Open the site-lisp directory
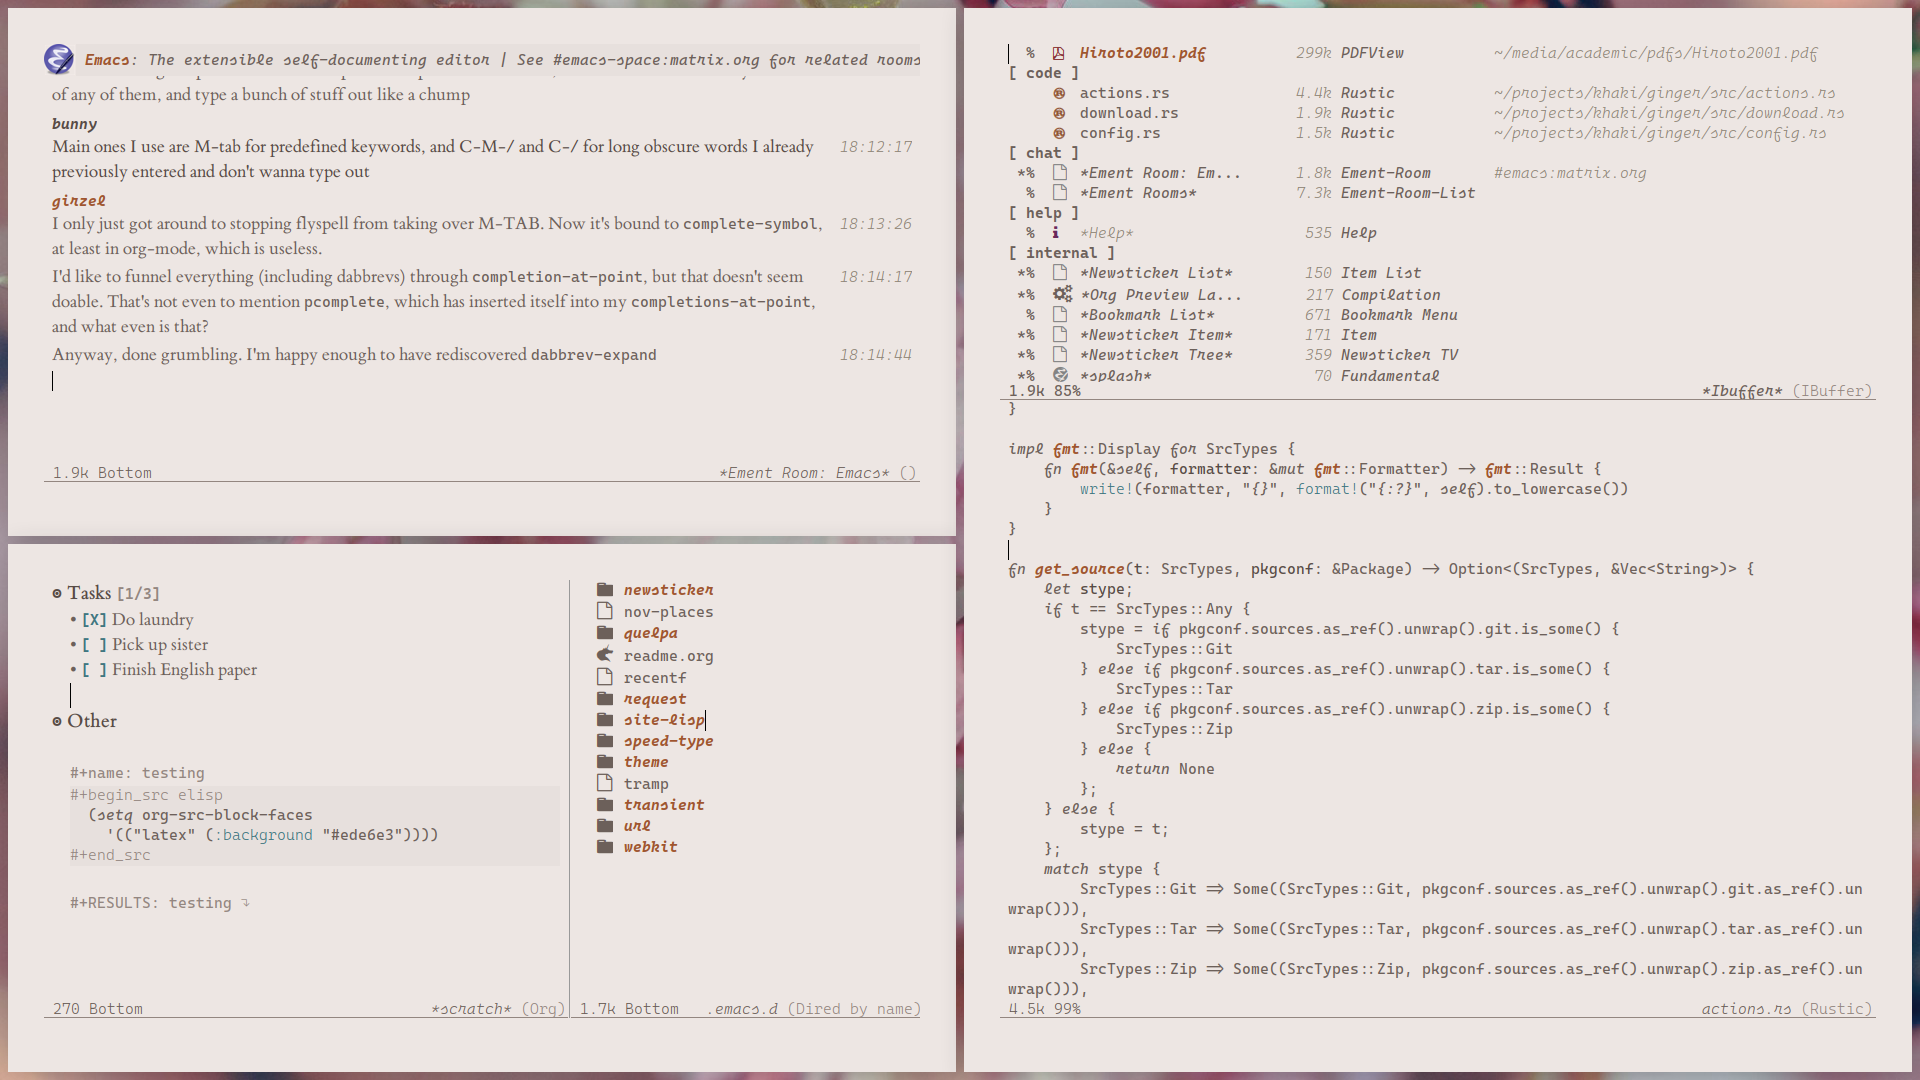Viewport: 1920px width, 1080px height. coord(663,720)
